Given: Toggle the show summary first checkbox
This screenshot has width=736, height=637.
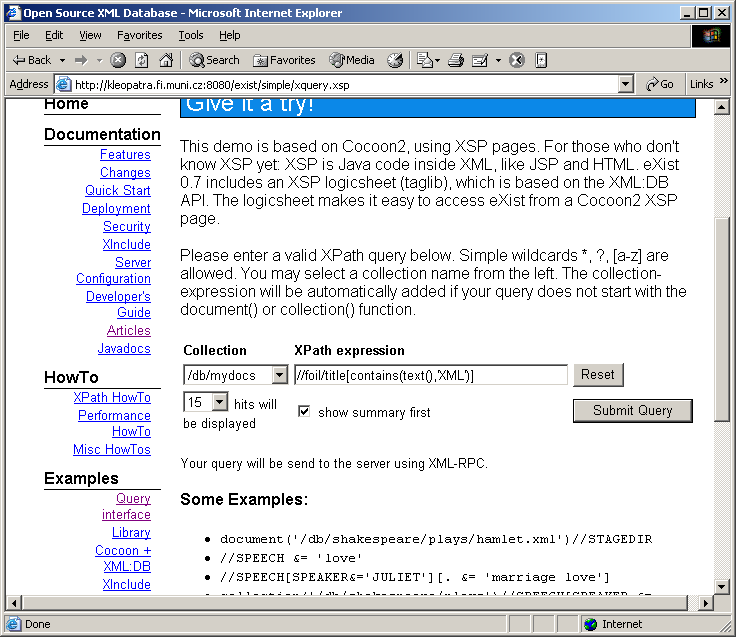Looking at the screenshot, I should click(x=304, y=412).
